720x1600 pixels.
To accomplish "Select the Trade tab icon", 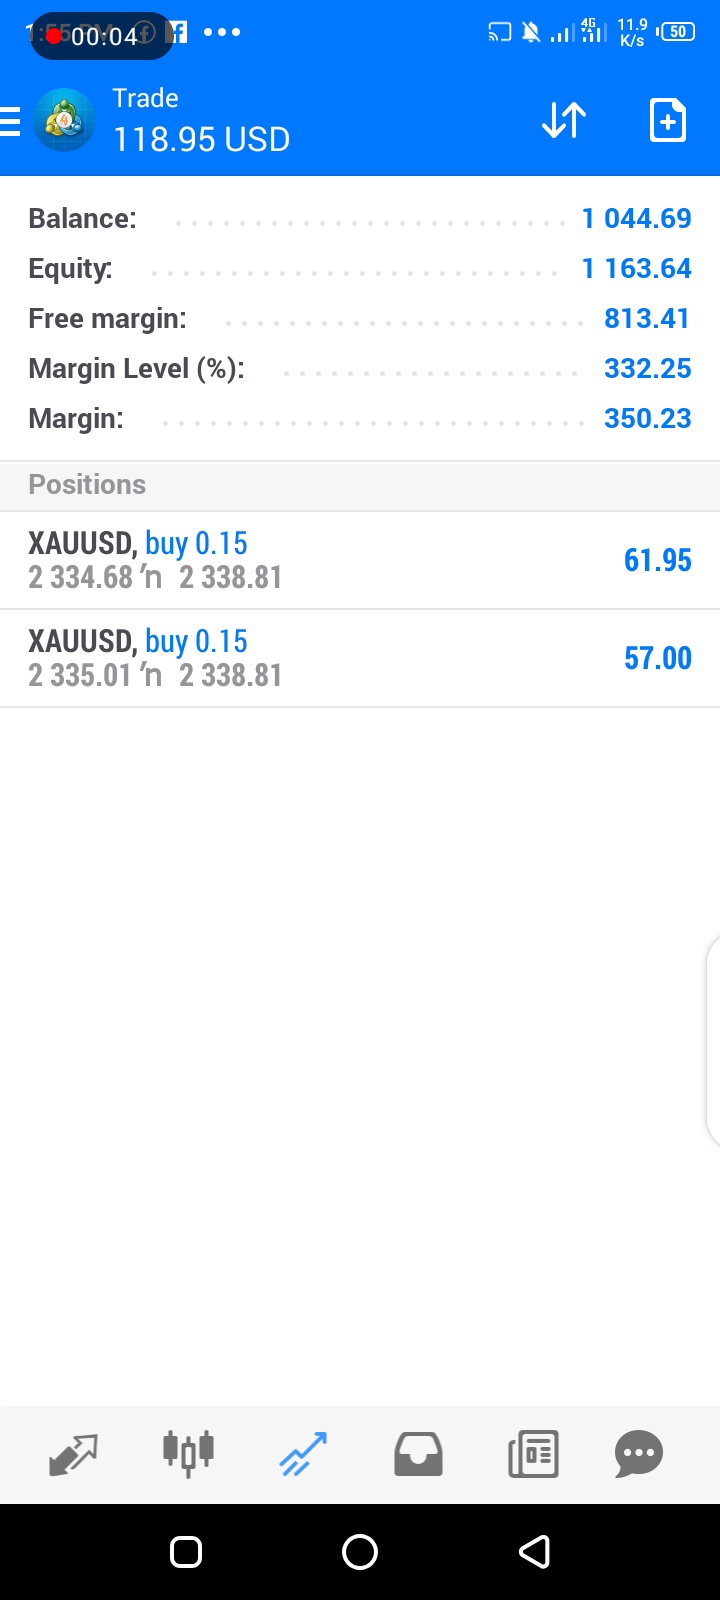I will click(303, 1454).
